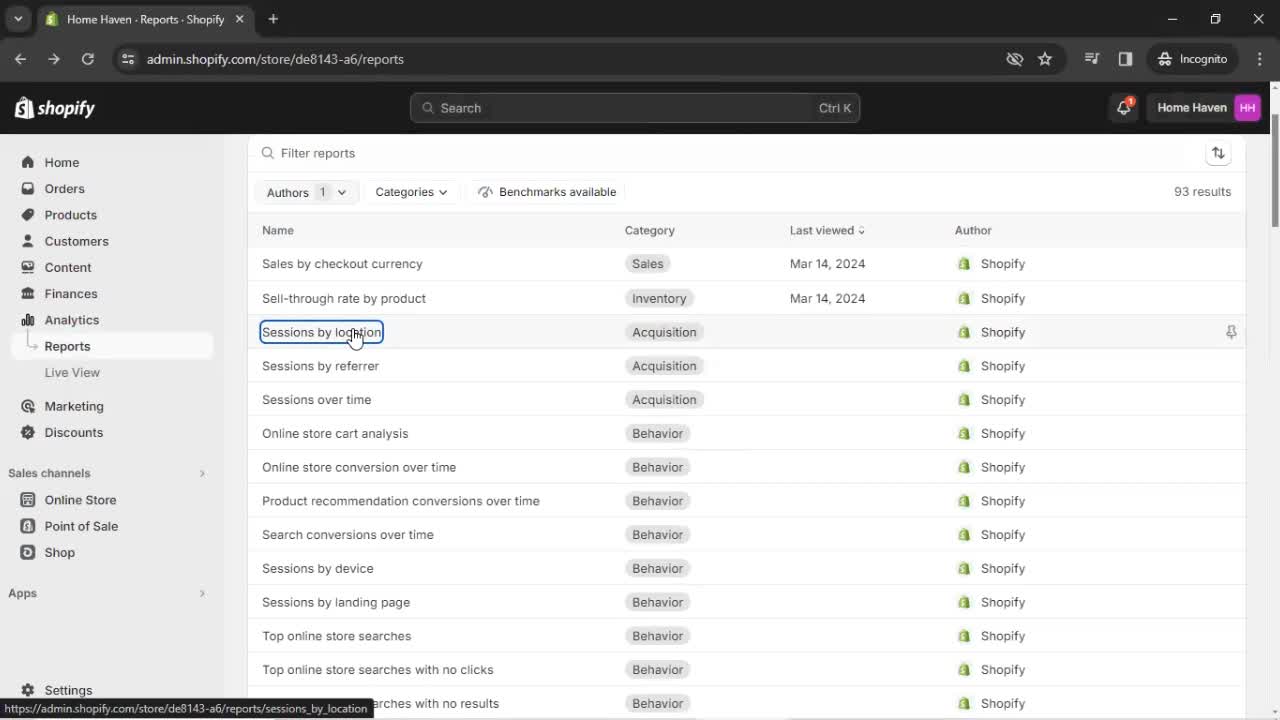
Task: Open Sales by checkout currency report
Action: click(x=342, y=264)
